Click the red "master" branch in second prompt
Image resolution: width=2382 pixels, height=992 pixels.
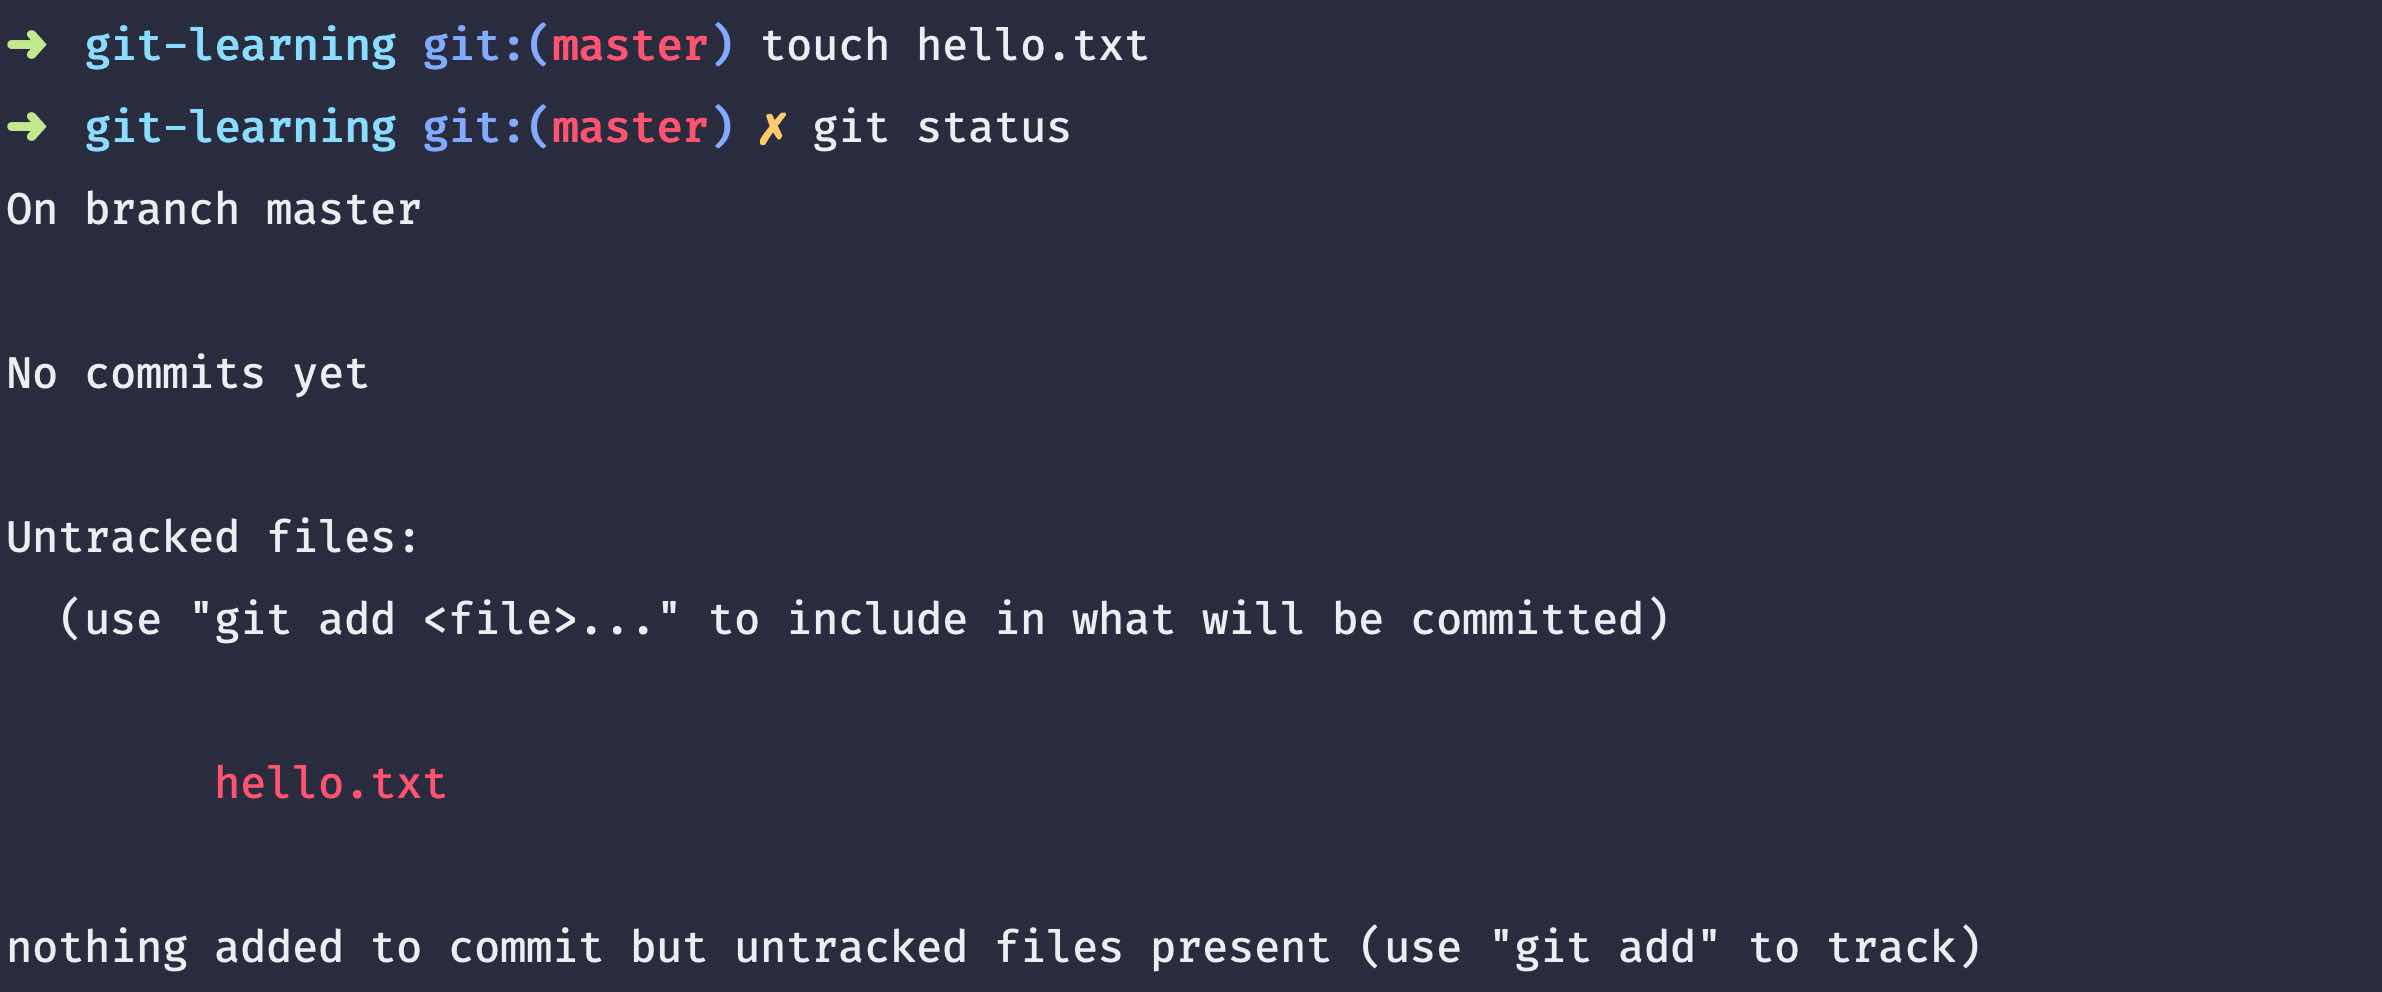pos(630,128)
